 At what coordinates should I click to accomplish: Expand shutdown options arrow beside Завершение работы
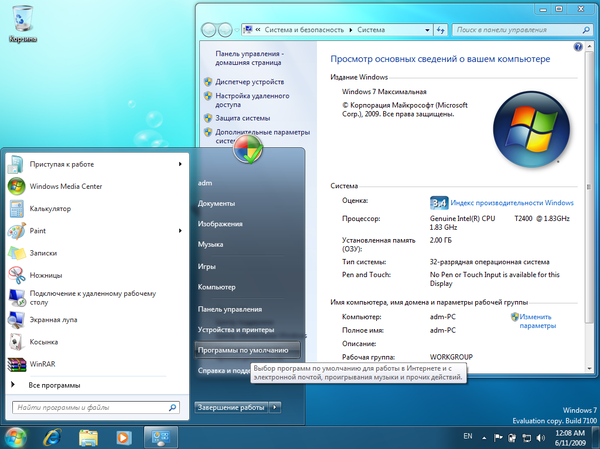(276, 408)
